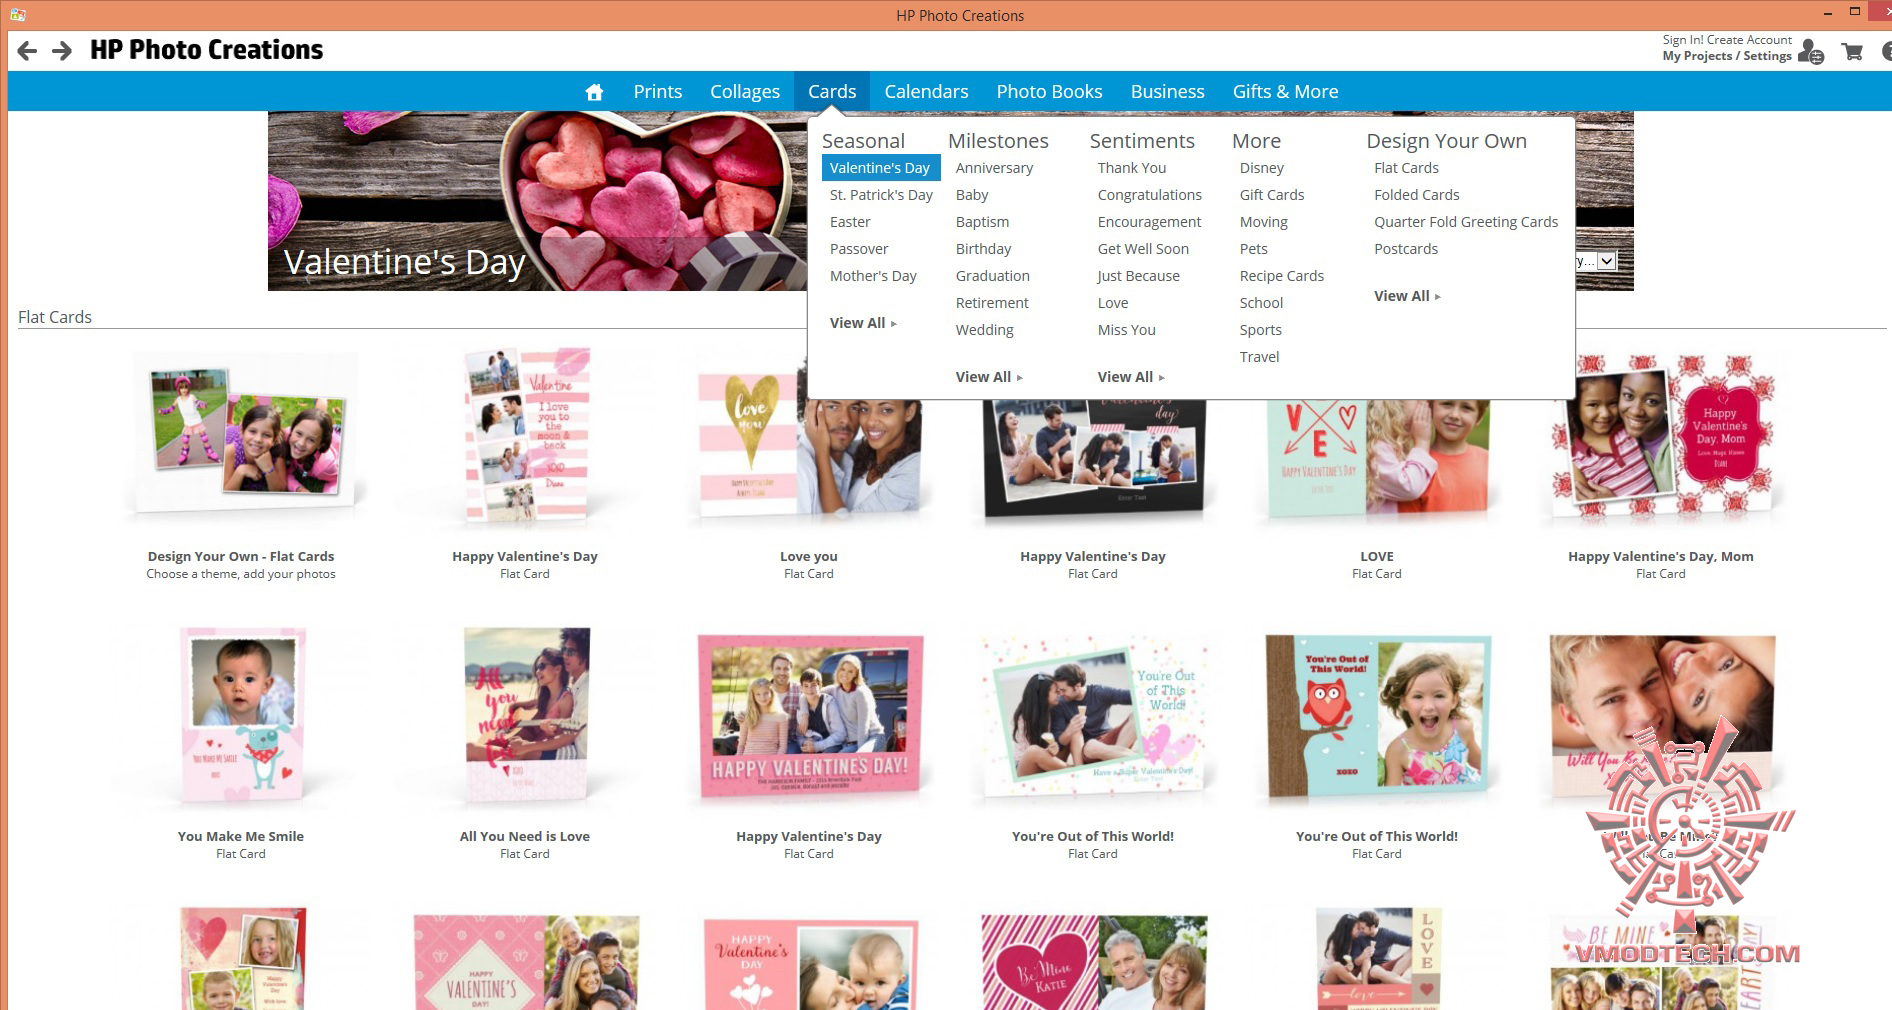Open Moving cards from the menu
The width and height of the screenshot is (1892, 1010).
(x=1264, y=222)
